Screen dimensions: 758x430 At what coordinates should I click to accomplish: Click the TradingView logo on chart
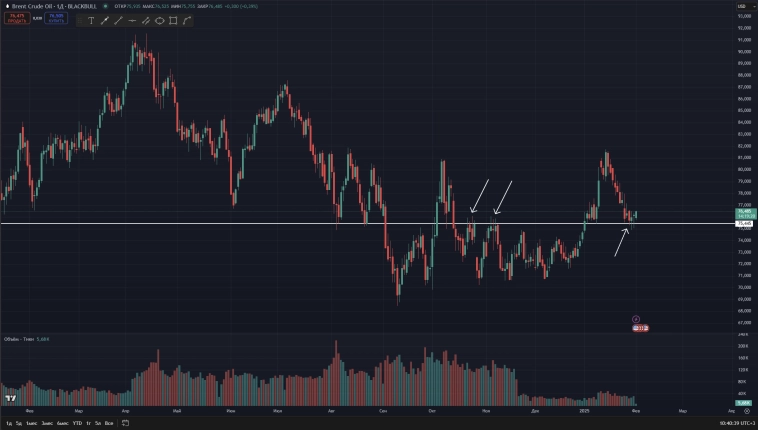coord(10,398)
